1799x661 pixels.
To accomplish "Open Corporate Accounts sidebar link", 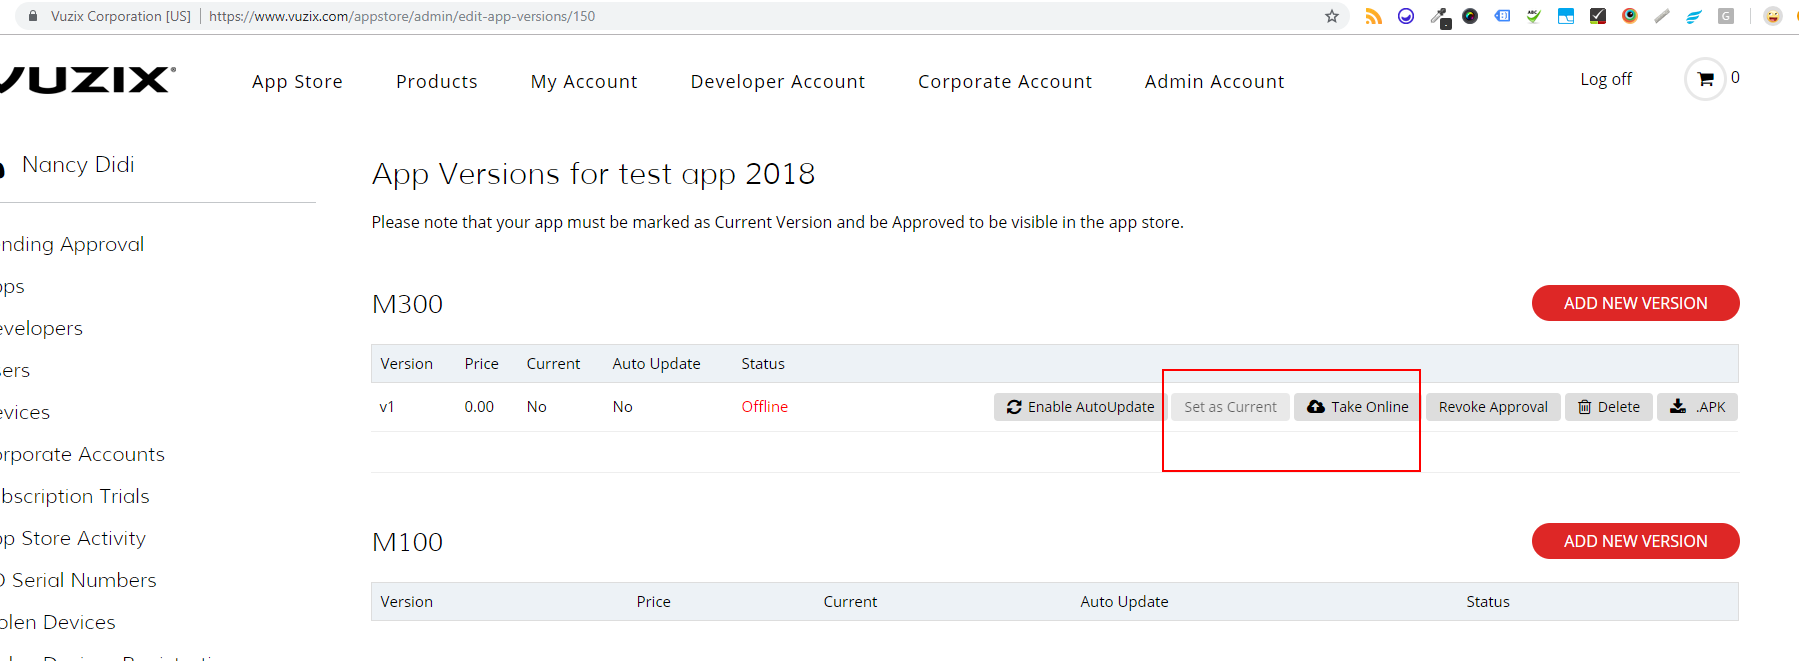I will 82,455.
